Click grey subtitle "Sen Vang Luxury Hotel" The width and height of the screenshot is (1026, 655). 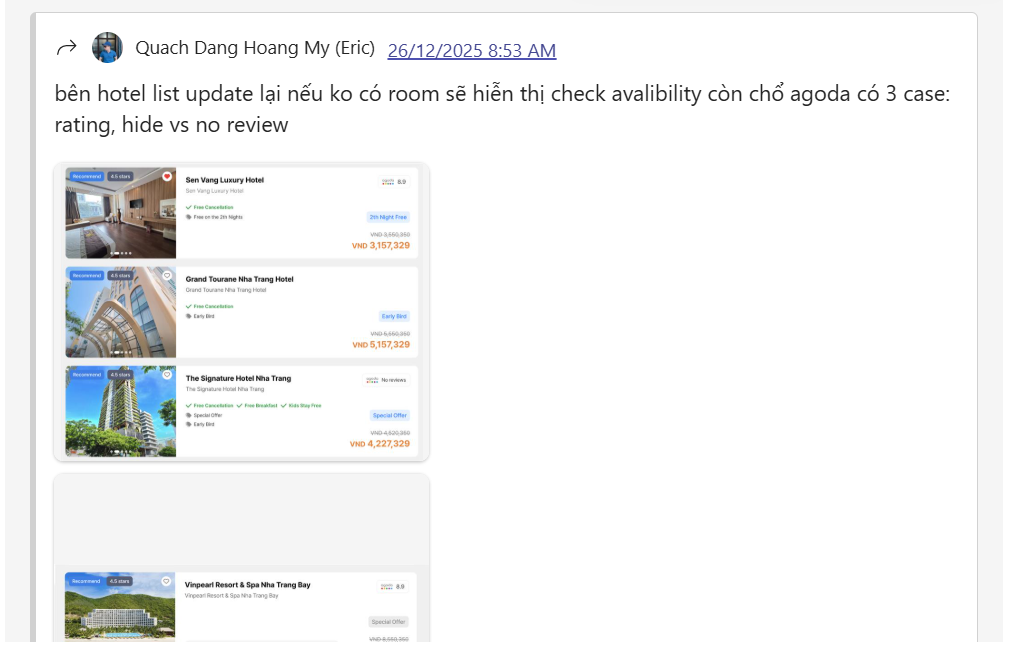coord(215,191)
